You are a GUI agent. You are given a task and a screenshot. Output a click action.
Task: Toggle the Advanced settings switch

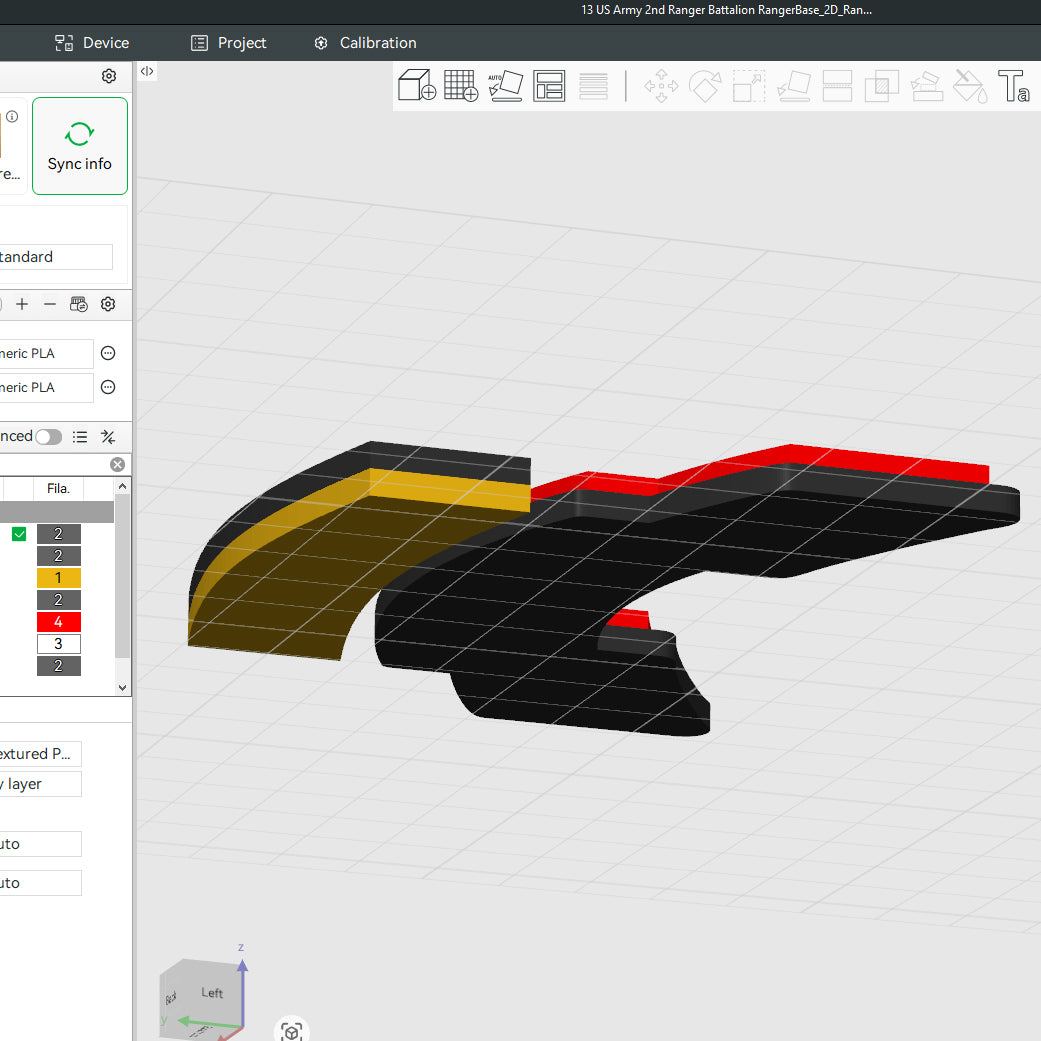[x=48, y=437]
